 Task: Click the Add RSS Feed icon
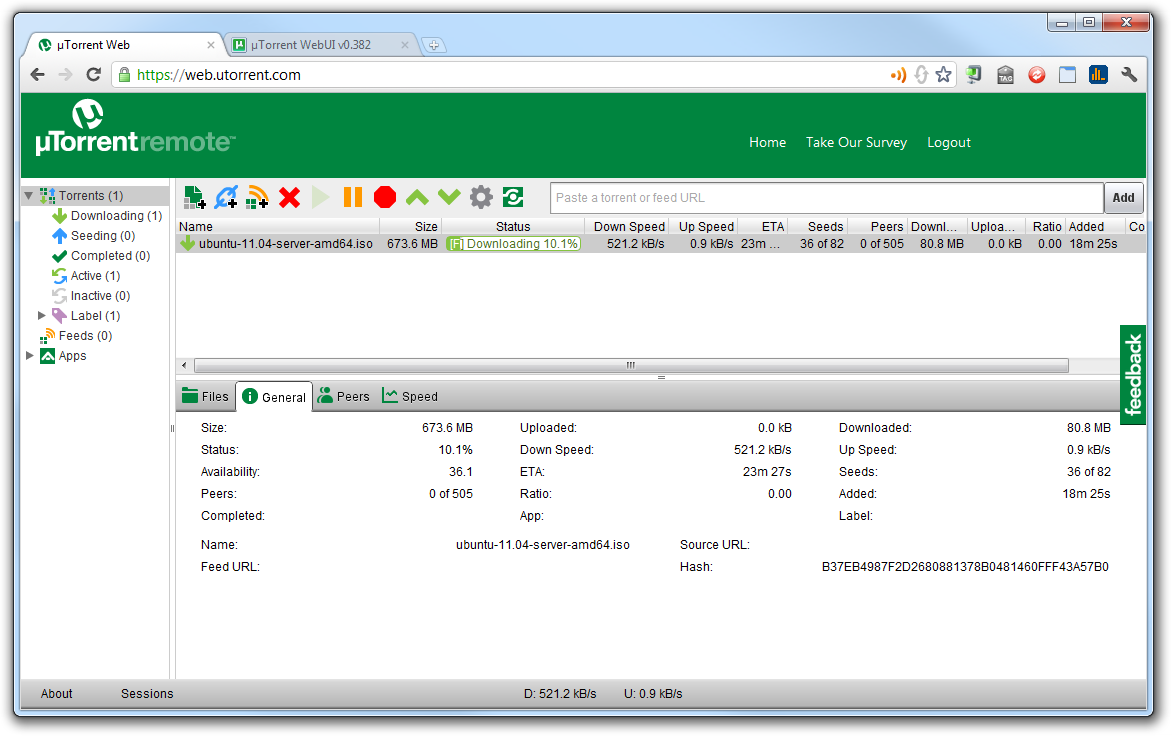257,197
